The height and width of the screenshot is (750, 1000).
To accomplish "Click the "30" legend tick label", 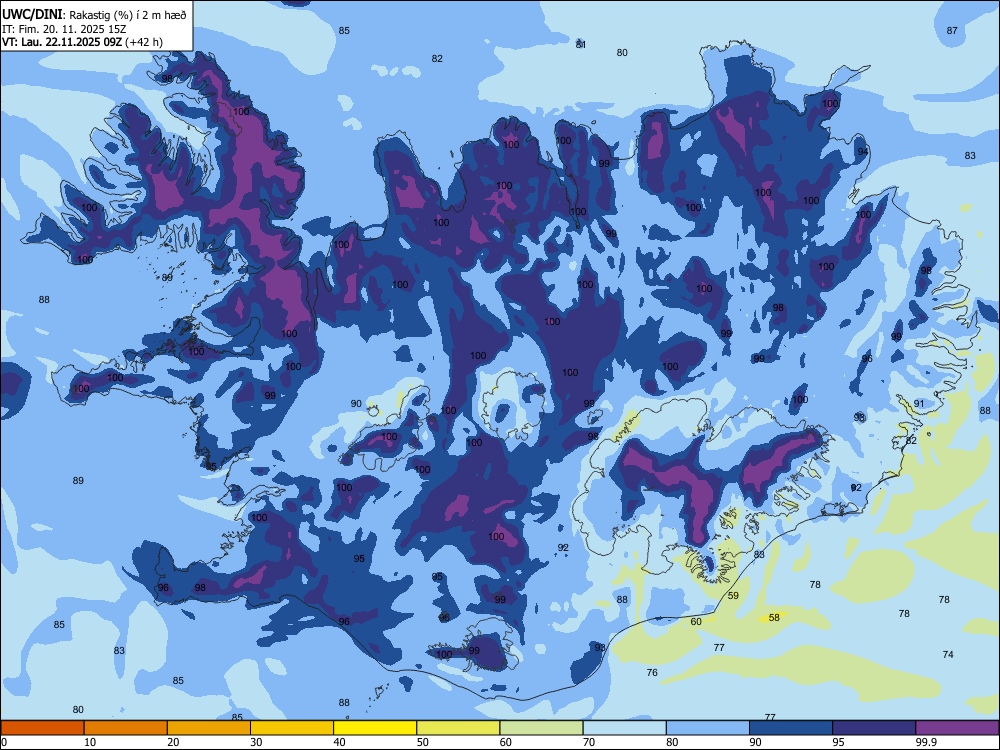I will 256,742.
